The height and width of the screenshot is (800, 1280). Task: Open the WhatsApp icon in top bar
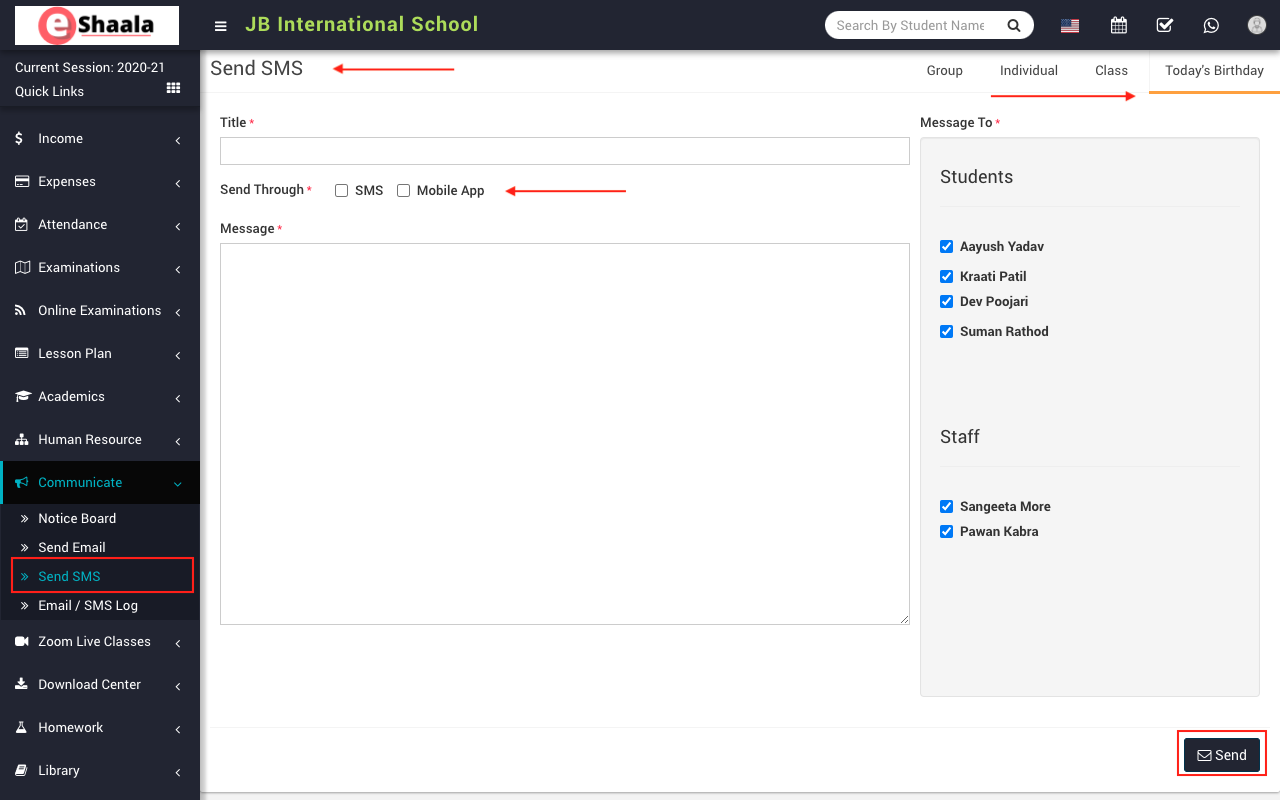[x=1211, y=26]
